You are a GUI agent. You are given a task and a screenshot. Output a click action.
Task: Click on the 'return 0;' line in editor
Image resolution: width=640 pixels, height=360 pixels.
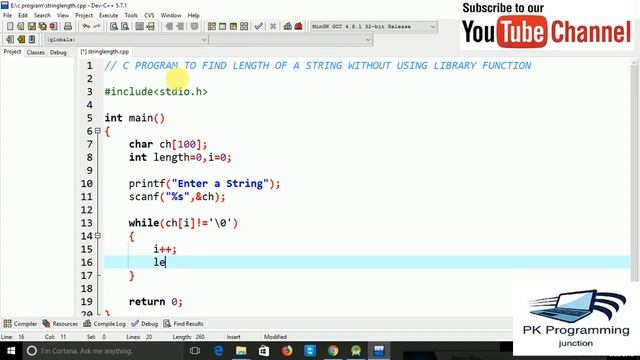156,302
